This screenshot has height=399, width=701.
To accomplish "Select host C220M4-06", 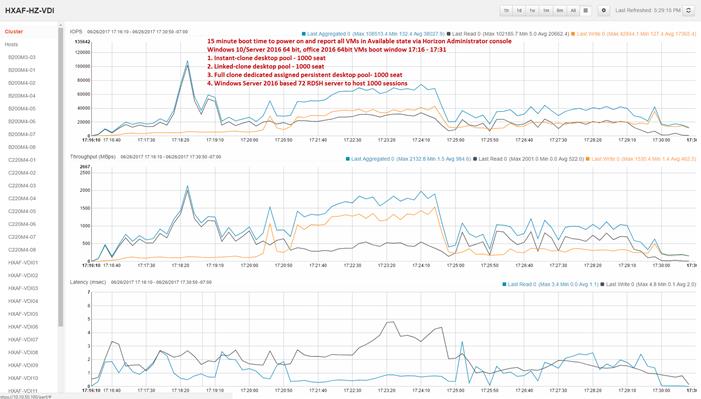I will (x=22, y=224).
